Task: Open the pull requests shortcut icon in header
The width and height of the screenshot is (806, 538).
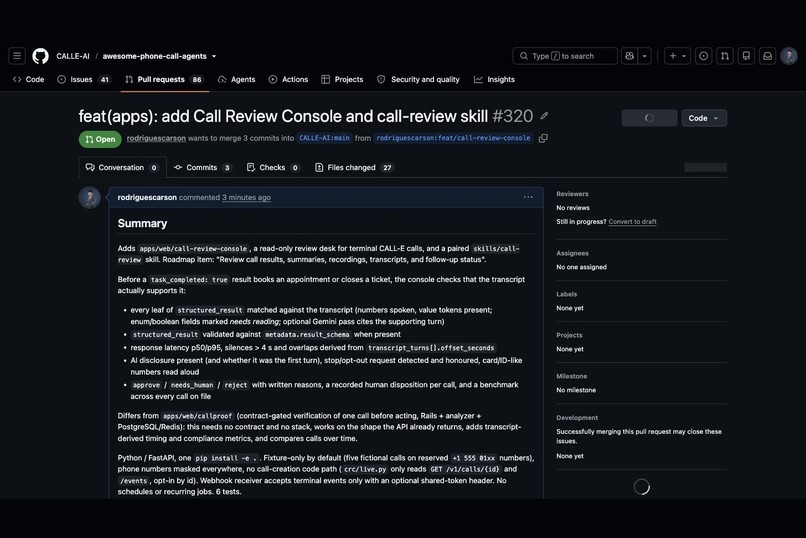Action: pos(725,56)
